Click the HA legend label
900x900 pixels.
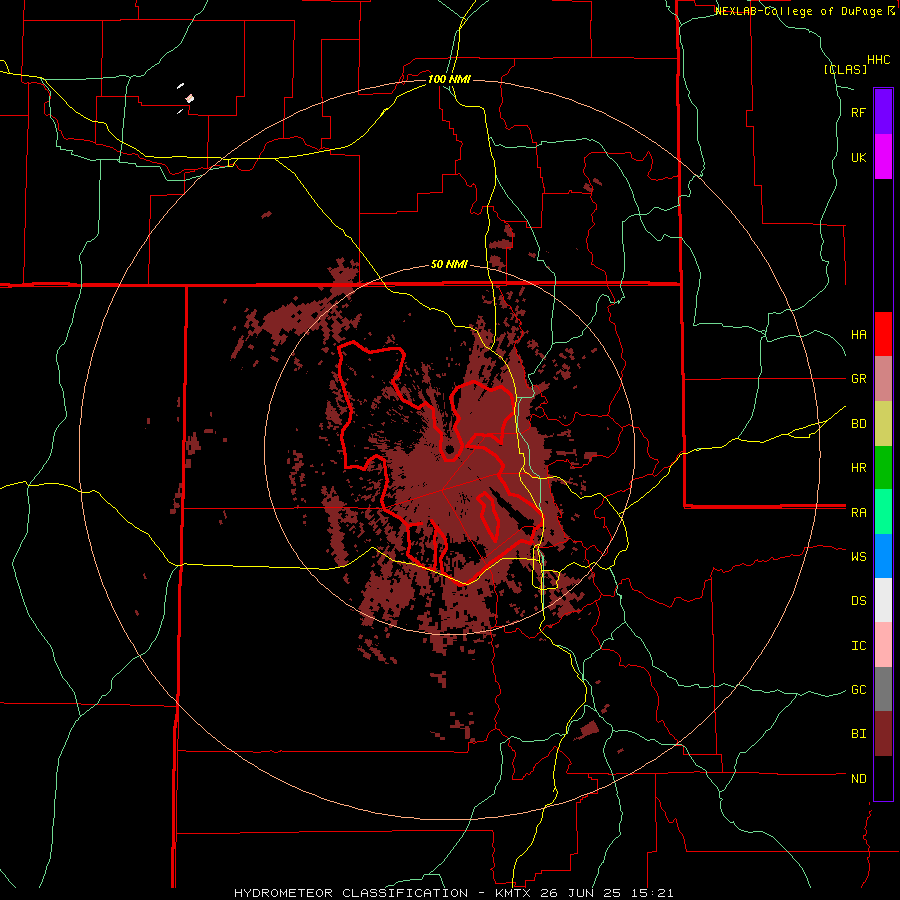(x=859, y=334)
